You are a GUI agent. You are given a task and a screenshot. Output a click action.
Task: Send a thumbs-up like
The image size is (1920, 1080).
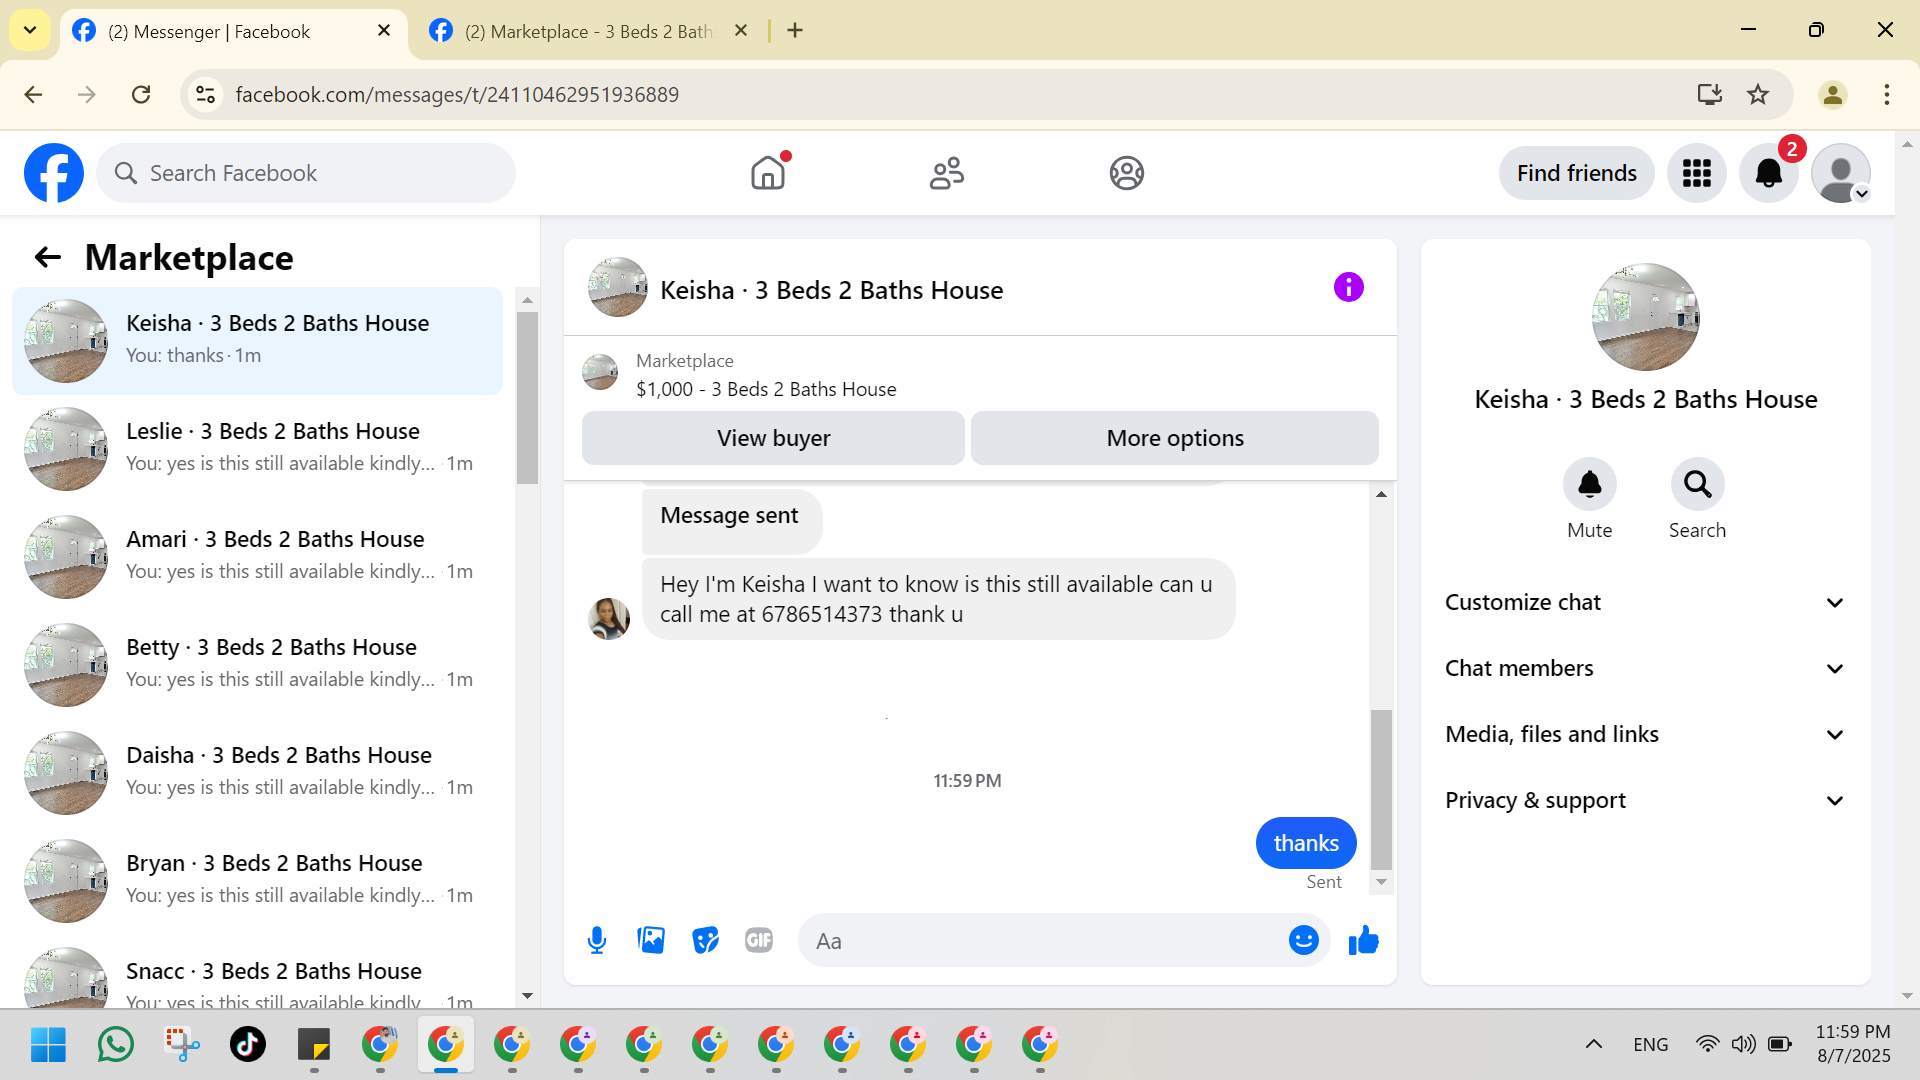click(x=1363, y=941)
